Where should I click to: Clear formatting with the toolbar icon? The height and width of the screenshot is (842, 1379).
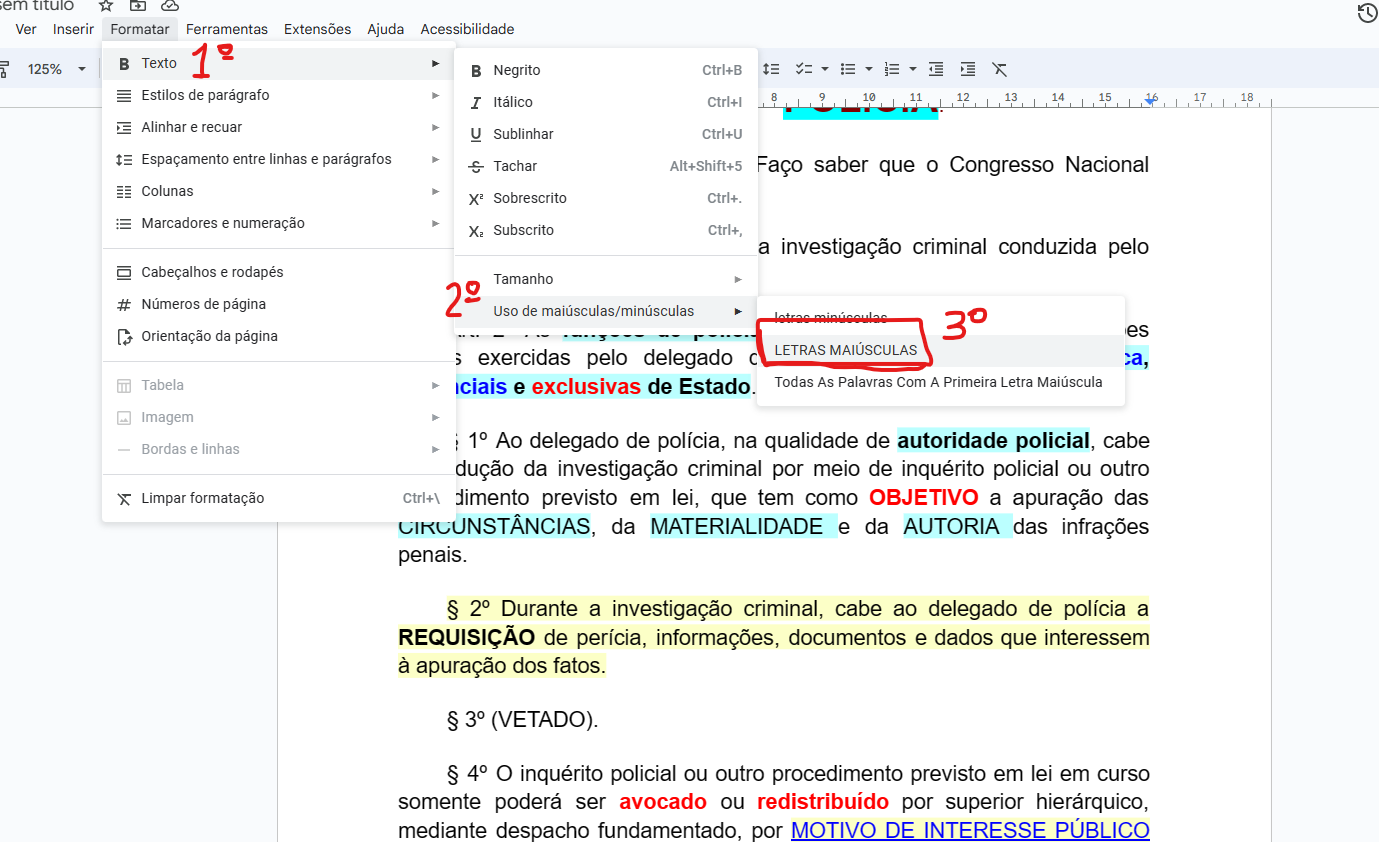[x=1000, y=69]
